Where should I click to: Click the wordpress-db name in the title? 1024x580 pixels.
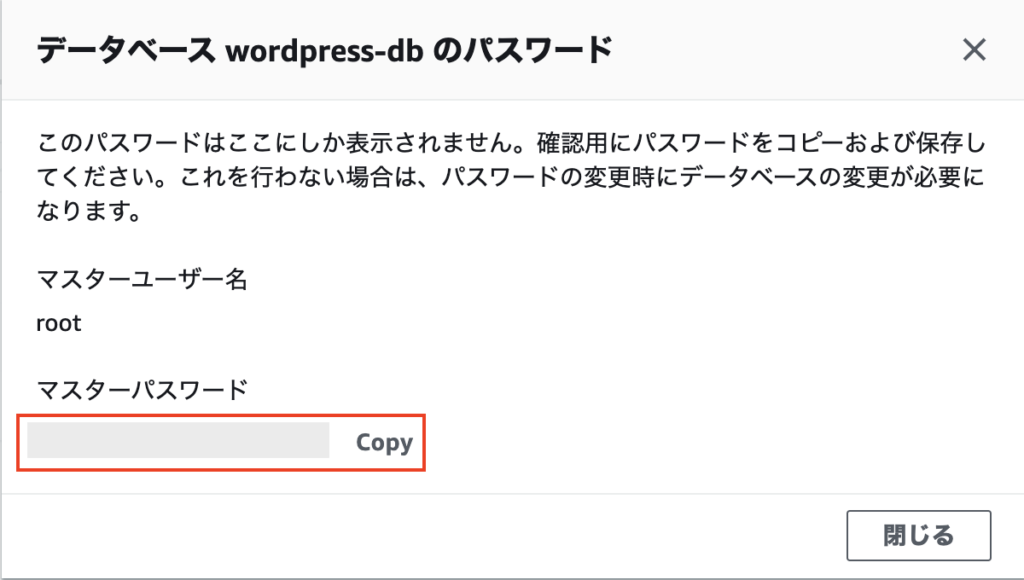pyautogui.click(x=318, y=51)
